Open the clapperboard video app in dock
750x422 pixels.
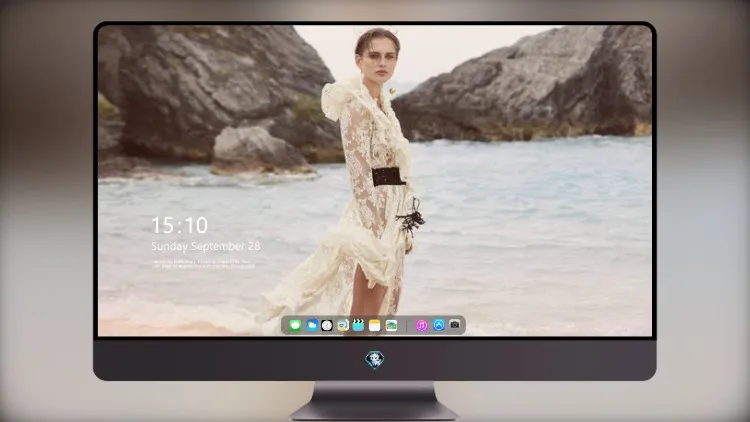point(358,326)
